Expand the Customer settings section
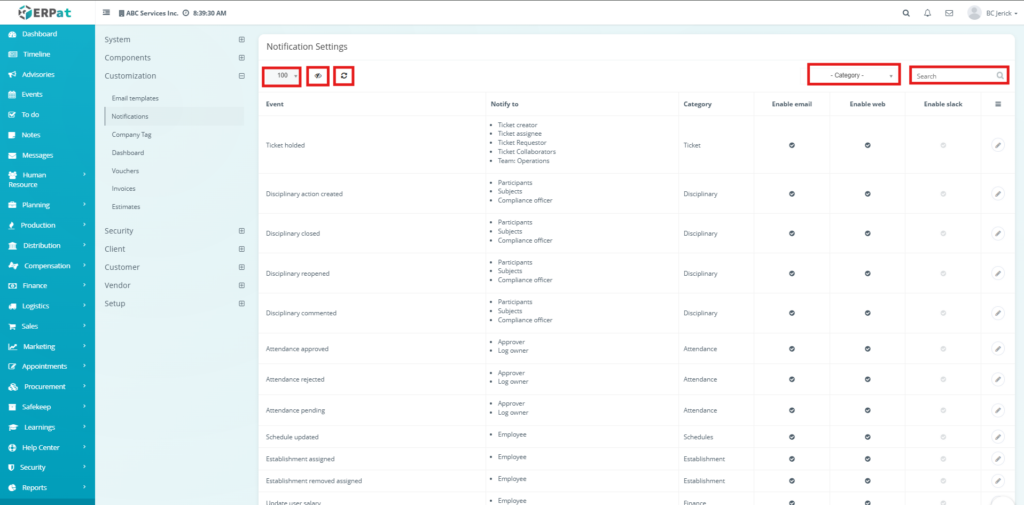 point(242,267)
